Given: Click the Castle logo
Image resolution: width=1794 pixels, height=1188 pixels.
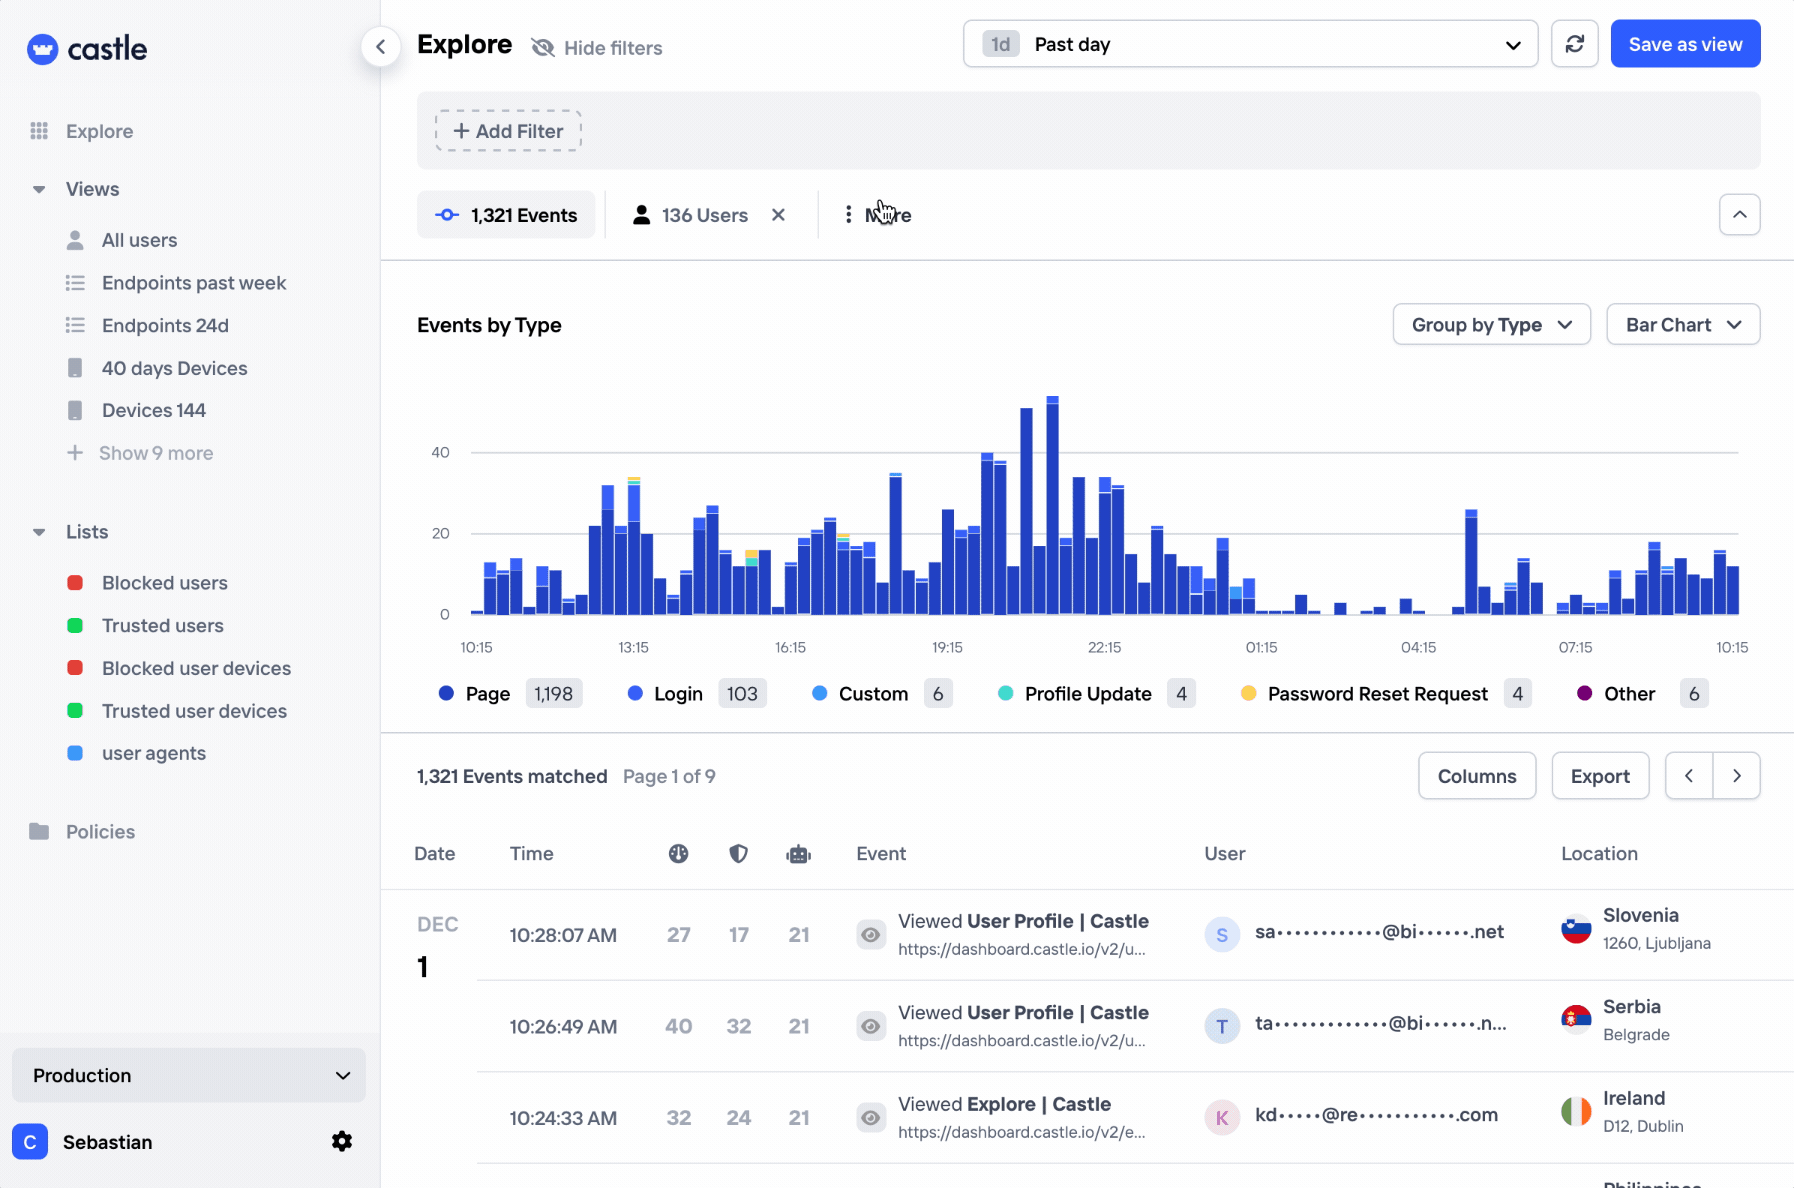Looking at the screenshot, I should click(x=87, y=49).
